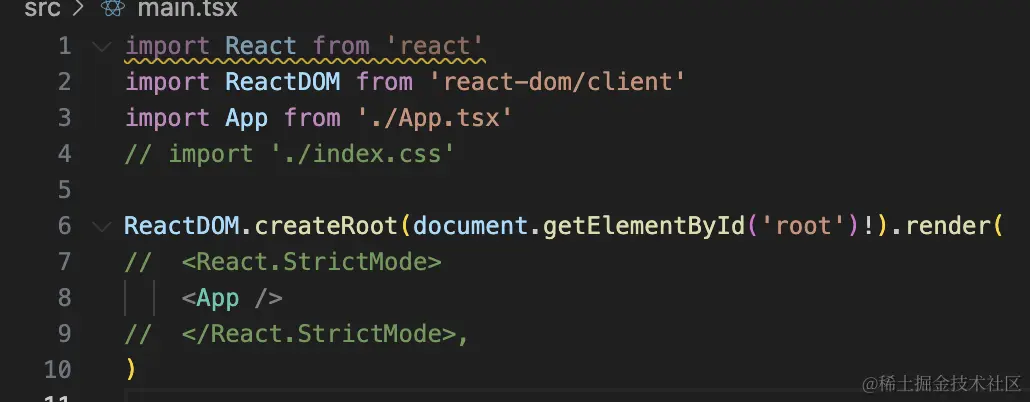Viewport: 1030px width, 402px height.
Task: Click closing parenthesis on line 10
Action: click(x=130, y=370)
